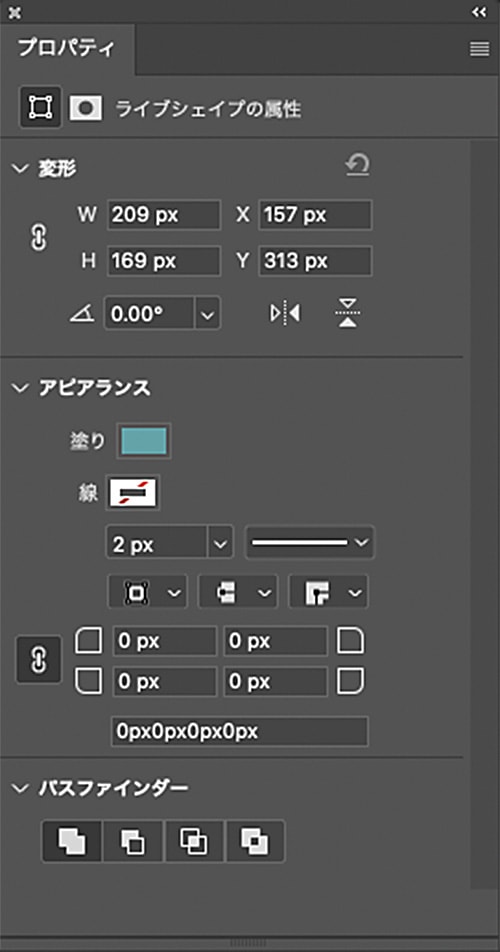Reset the transform with the undo arrow icon

click(x=357, y=165)
